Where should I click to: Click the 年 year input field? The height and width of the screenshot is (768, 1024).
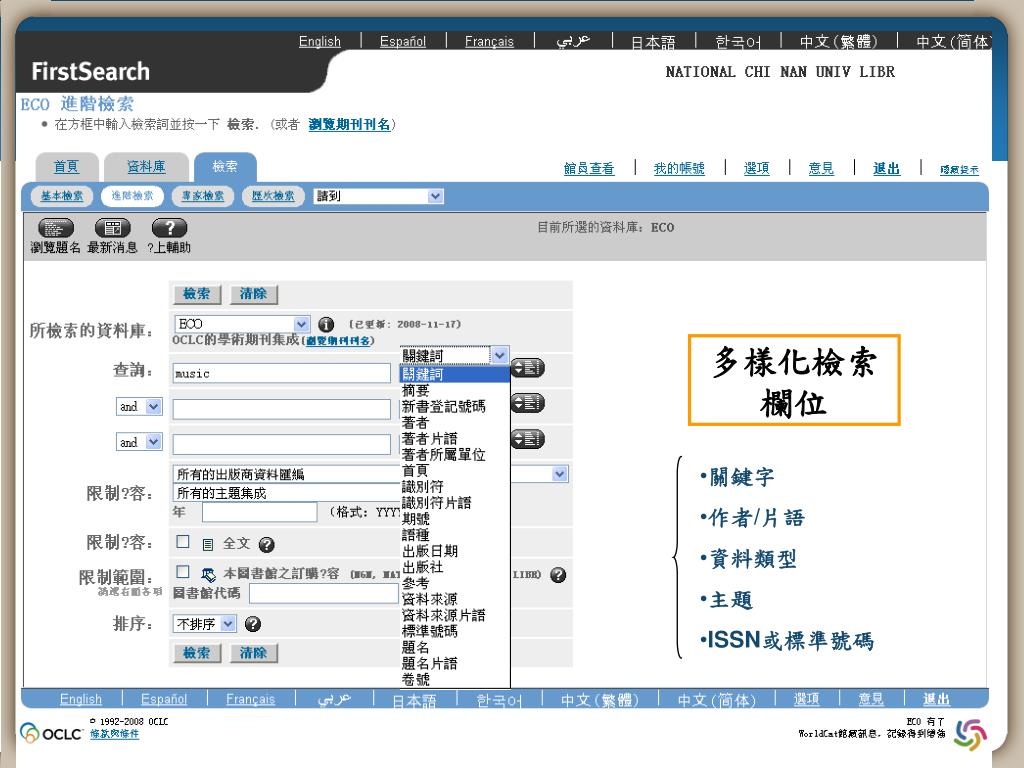click(x=260, y=512)
